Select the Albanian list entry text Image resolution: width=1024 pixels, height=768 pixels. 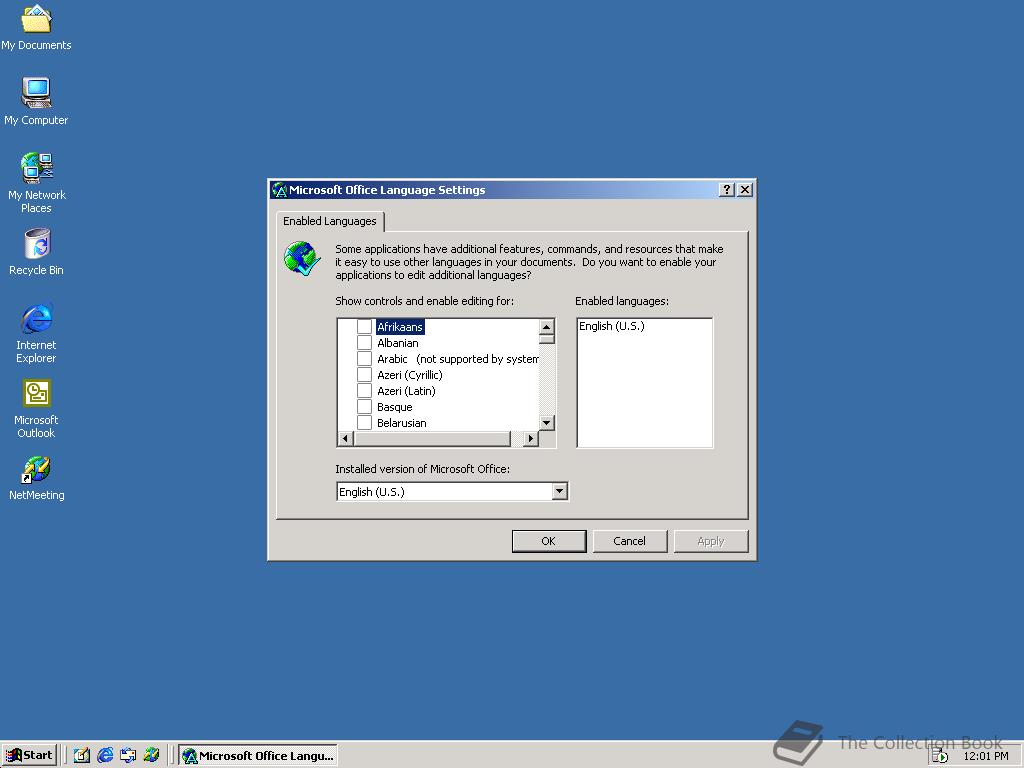[398, 343]
